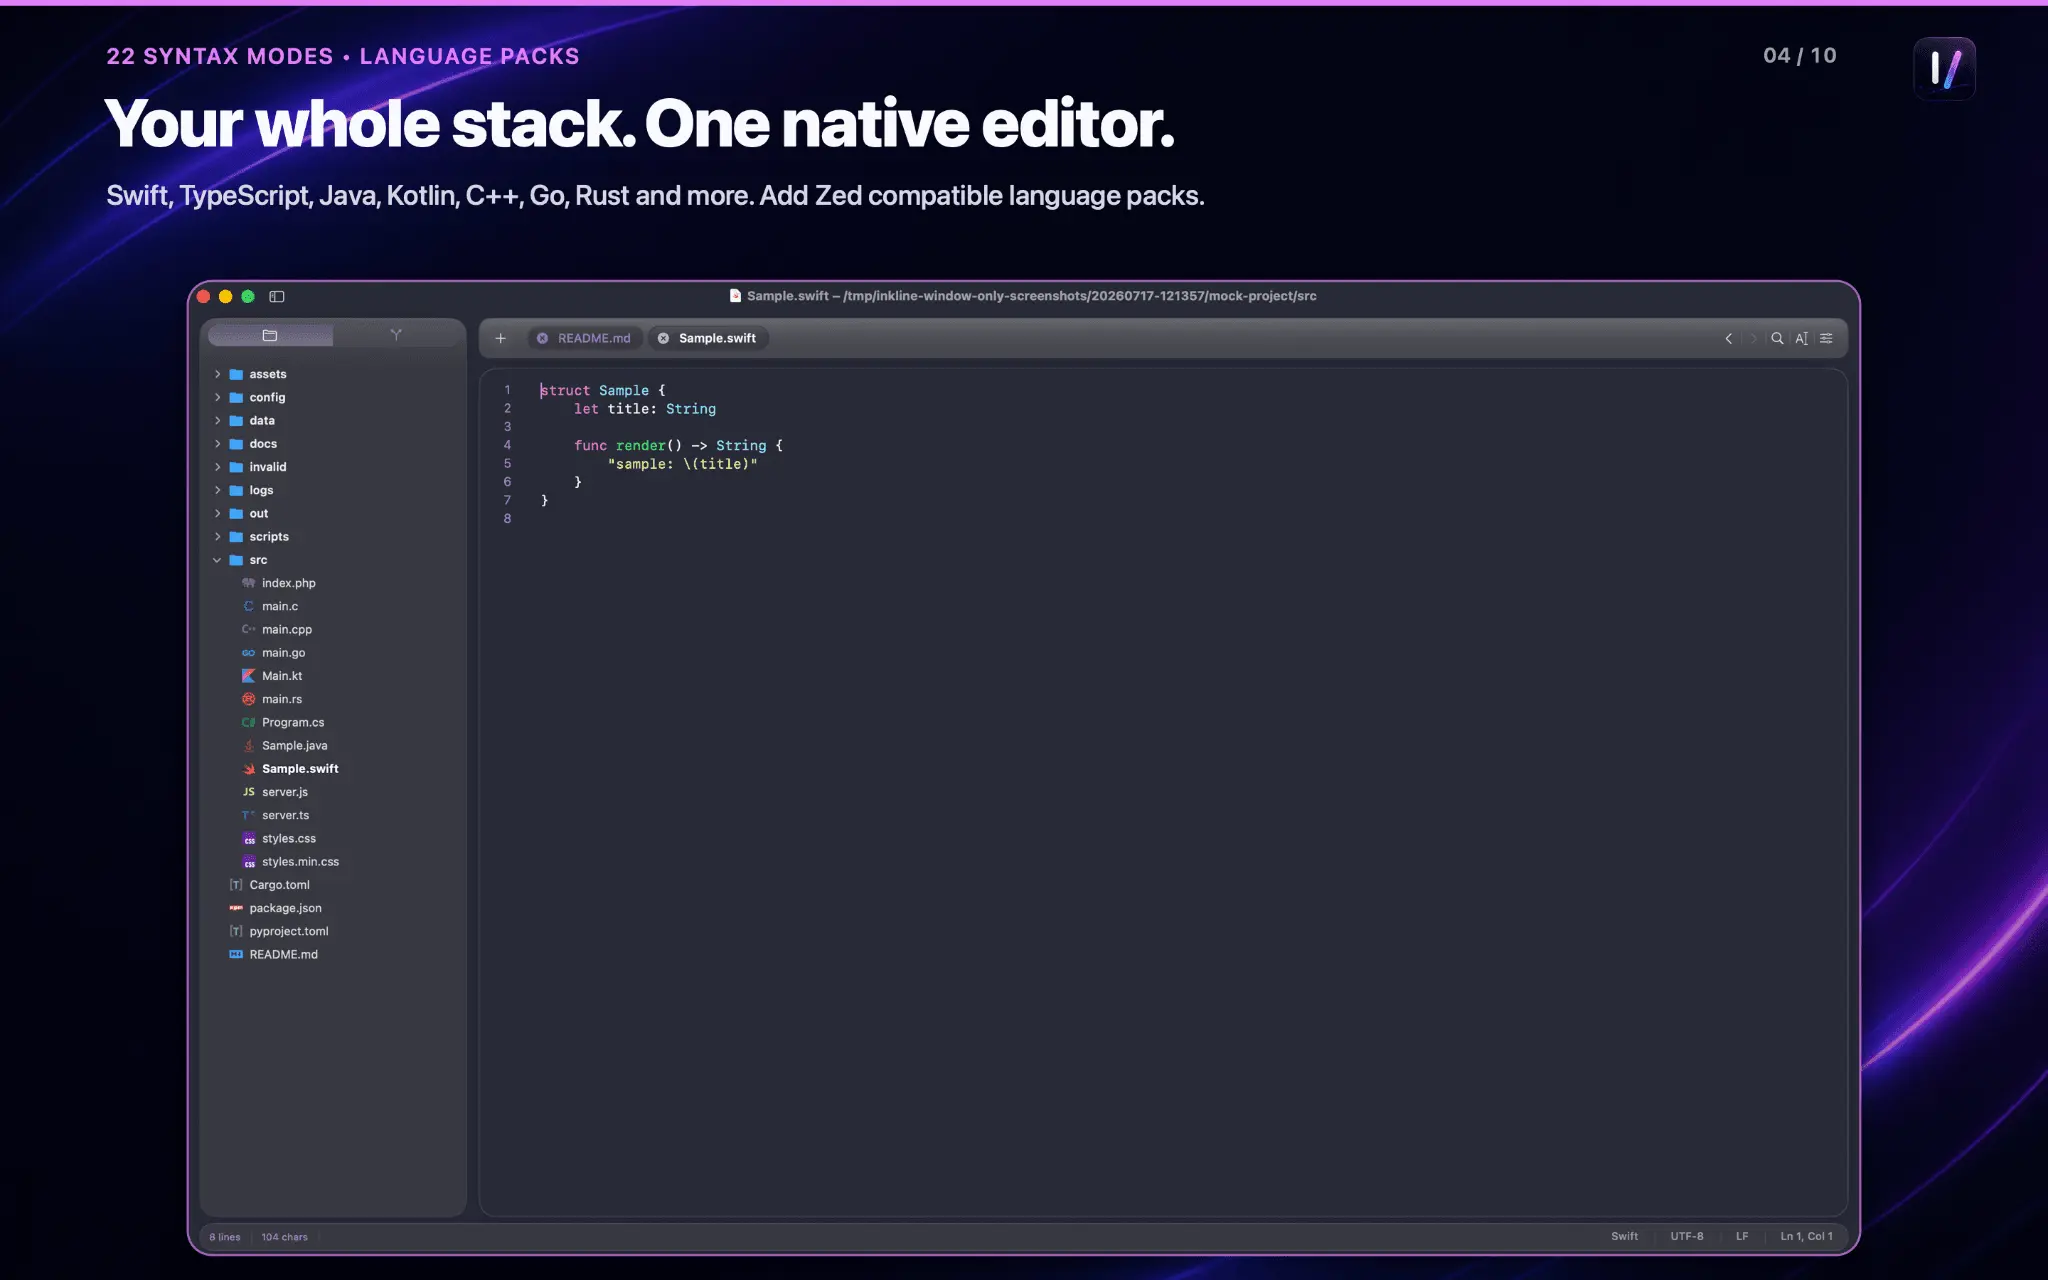Image resolution: width=2048 pixels, height=1280 pixels.
Task: Click the C# icon beside Program.cs
Action: [x=248, y=722]
